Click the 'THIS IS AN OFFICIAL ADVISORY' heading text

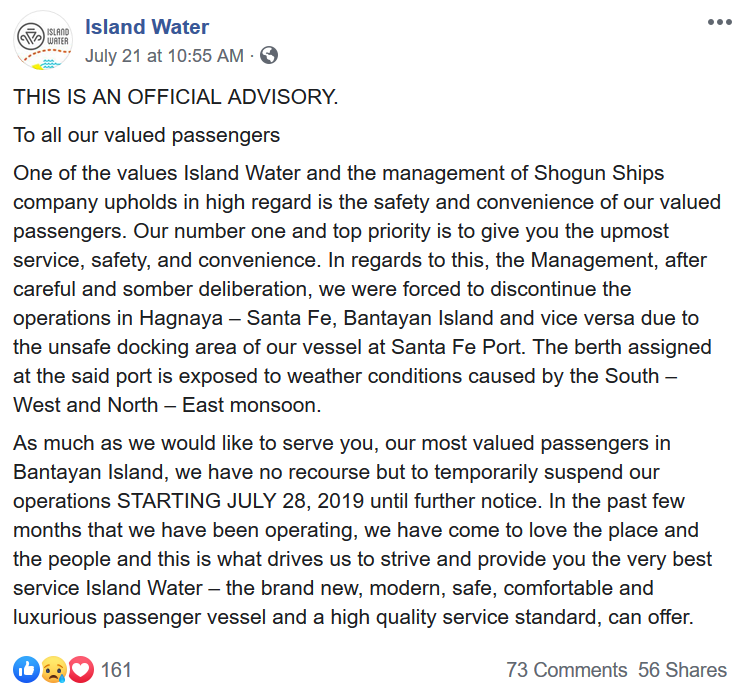tap(176, 97)
